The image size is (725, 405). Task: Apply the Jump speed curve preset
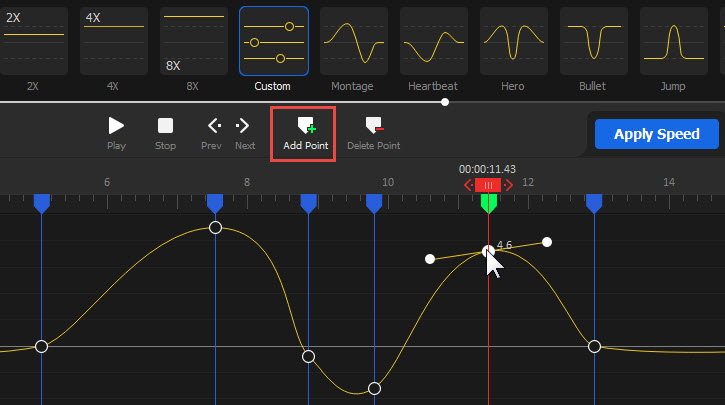tap(673, 41)
